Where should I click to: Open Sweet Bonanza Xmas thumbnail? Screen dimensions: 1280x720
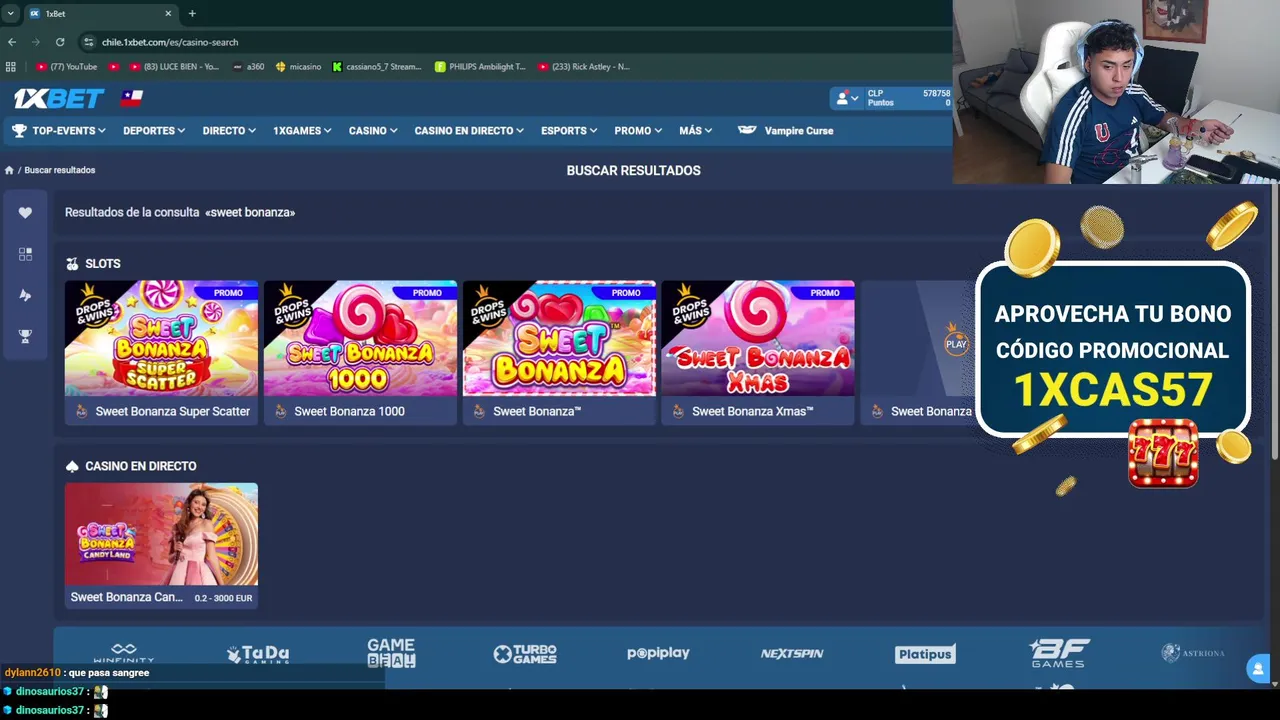[758, 338]
